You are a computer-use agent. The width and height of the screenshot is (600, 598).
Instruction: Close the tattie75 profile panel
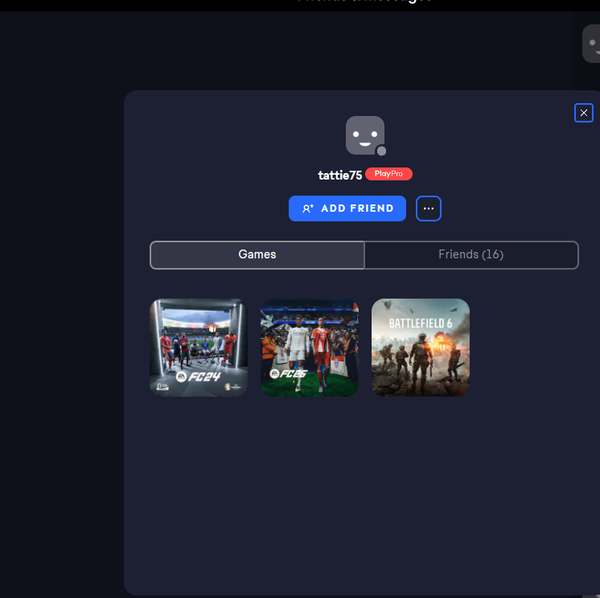tap(584, 113)
